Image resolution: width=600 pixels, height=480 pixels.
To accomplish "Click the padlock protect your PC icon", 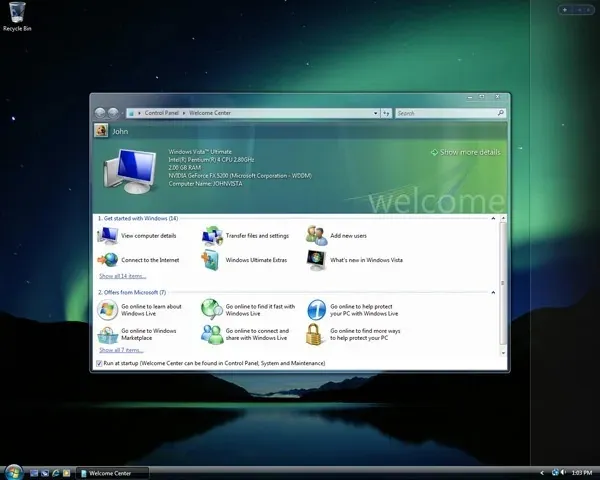I will click(314, 334).
